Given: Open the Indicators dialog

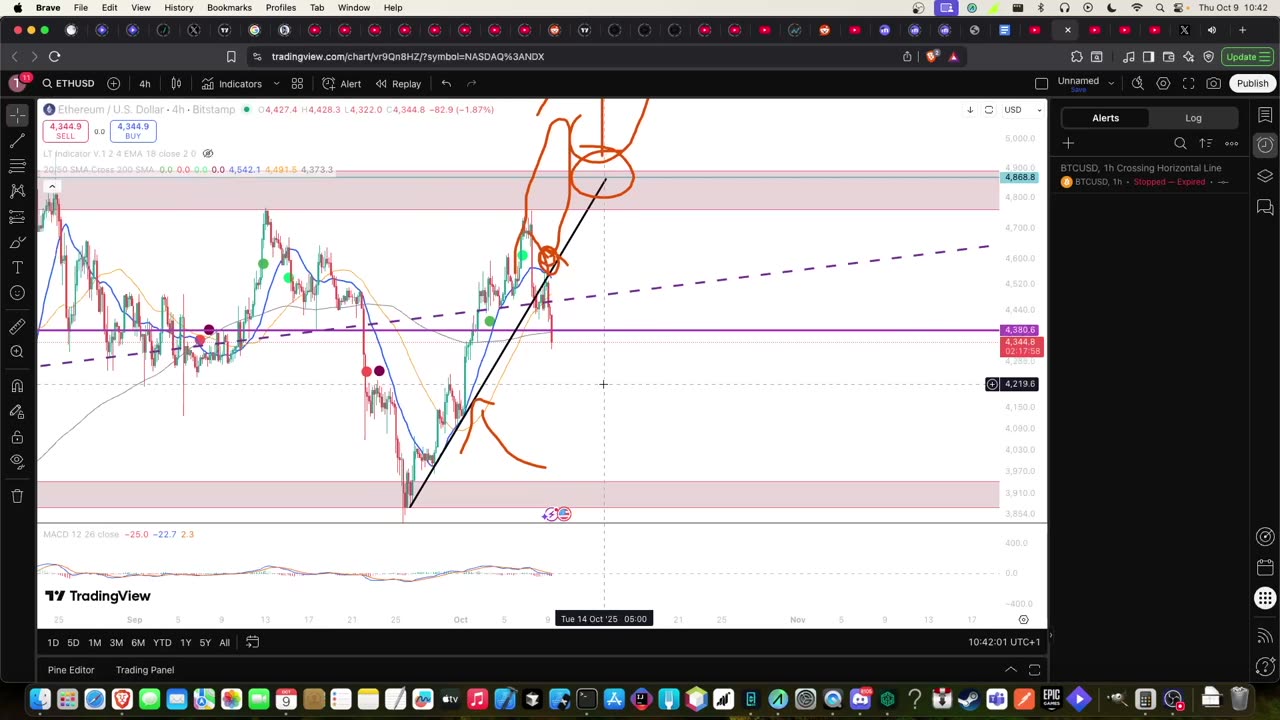Looking at the screenshot, I should pyautogui.click(x=231, y=84).
